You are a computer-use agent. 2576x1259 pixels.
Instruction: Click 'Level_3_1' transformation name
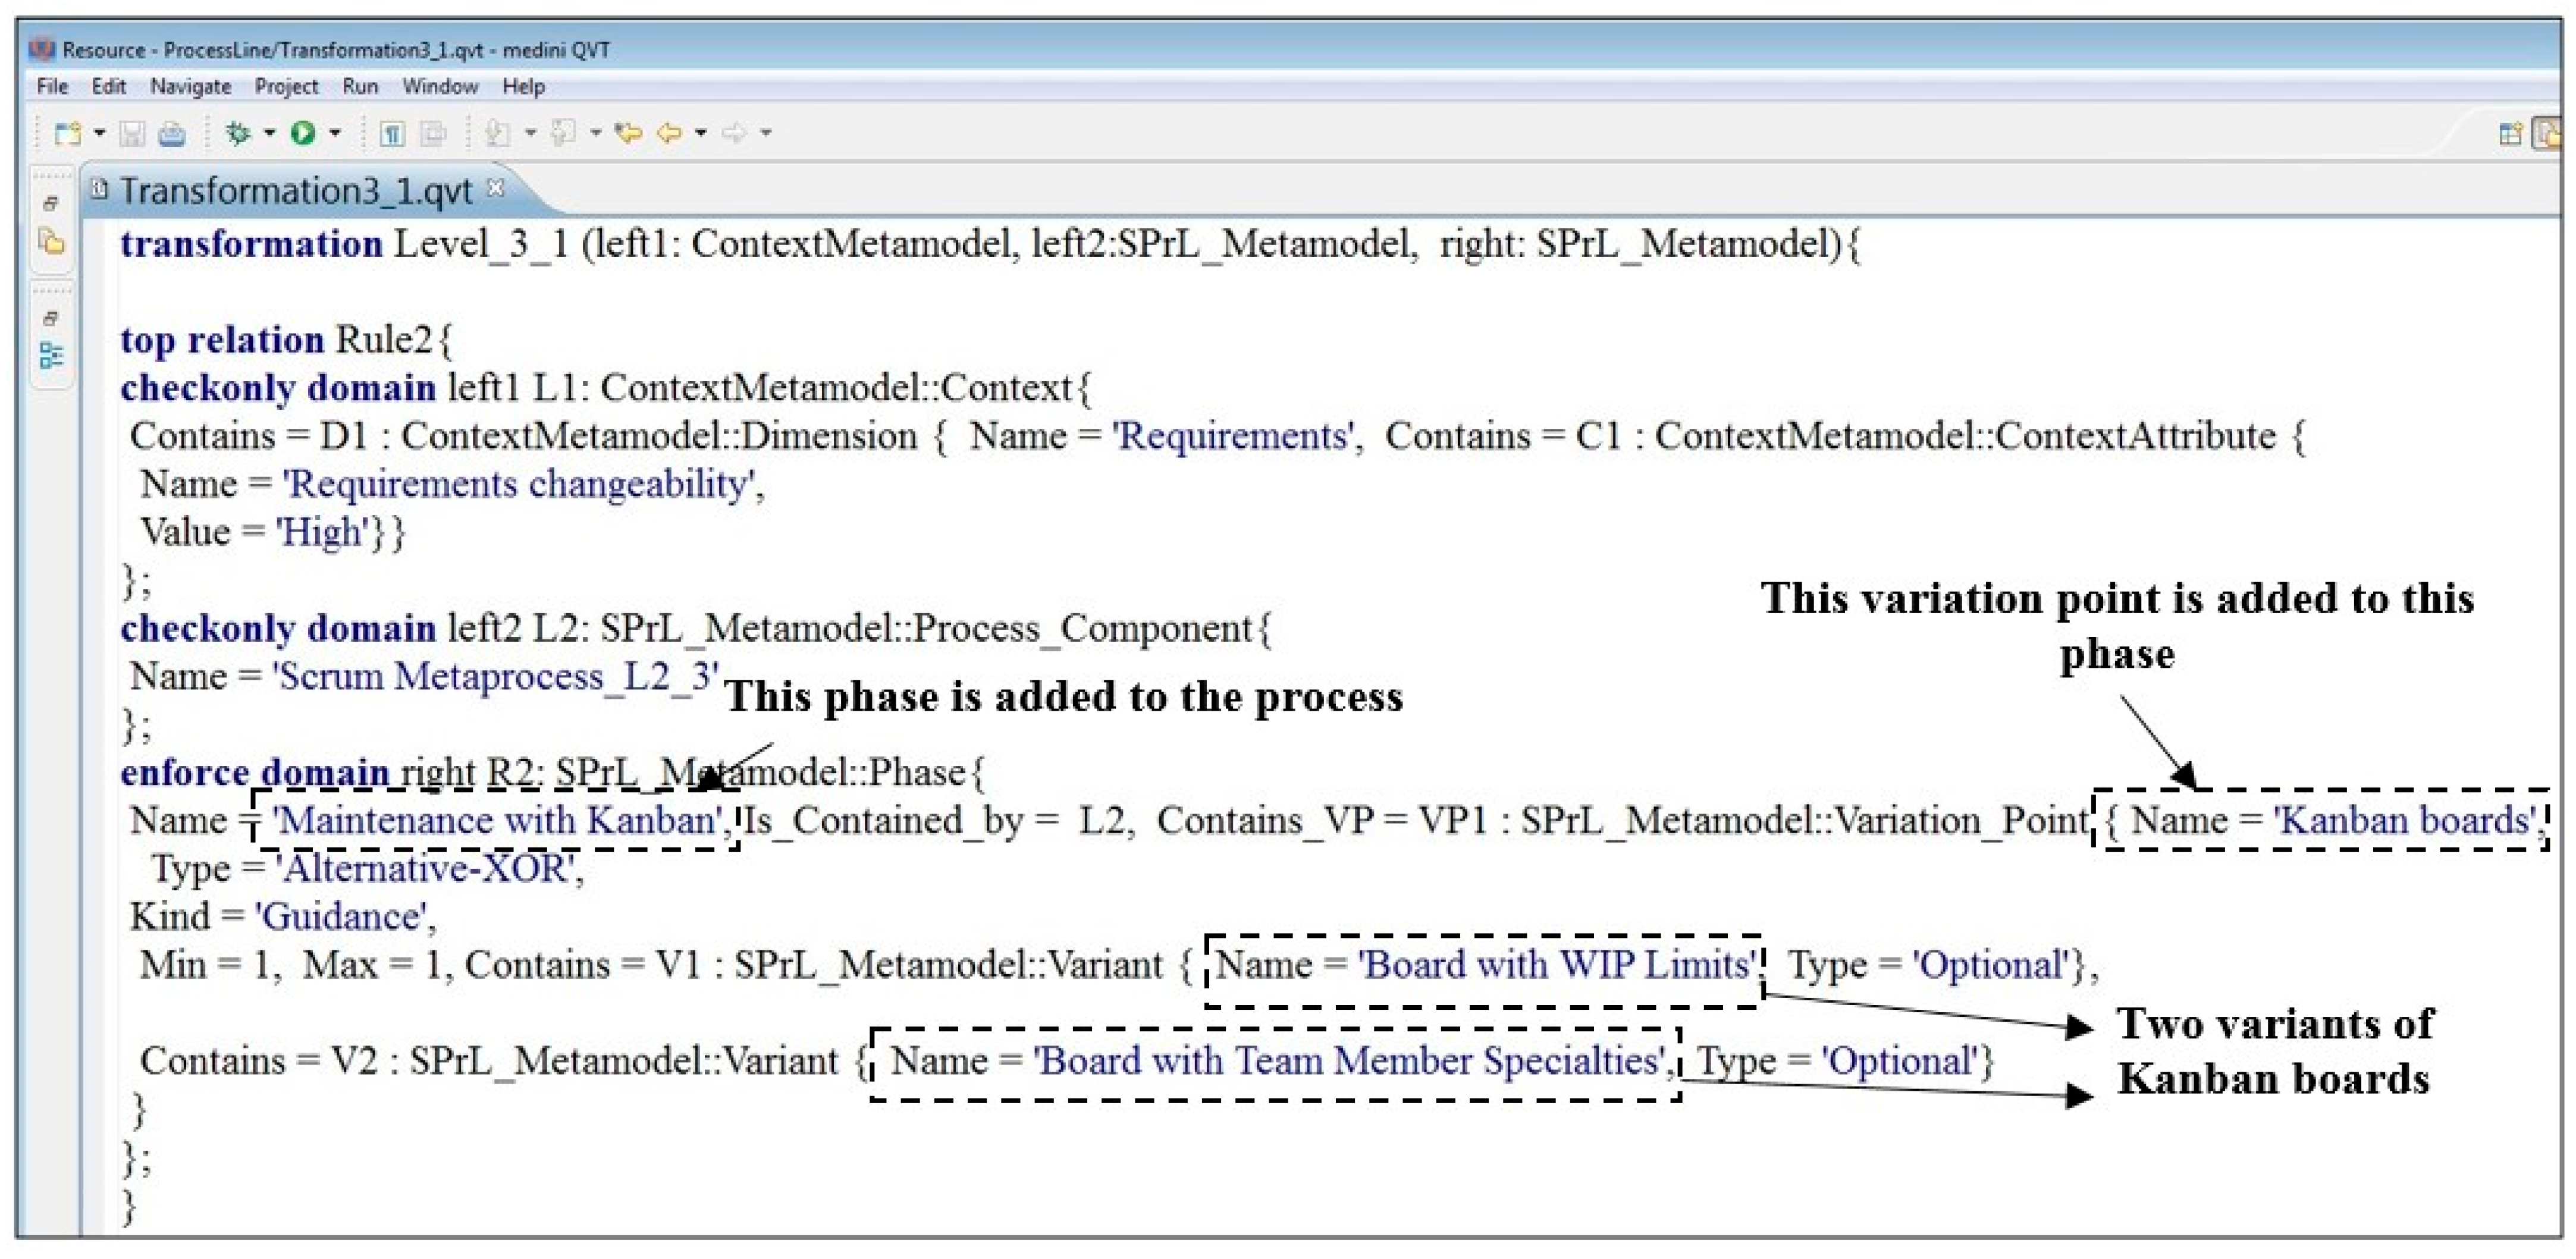481,244
